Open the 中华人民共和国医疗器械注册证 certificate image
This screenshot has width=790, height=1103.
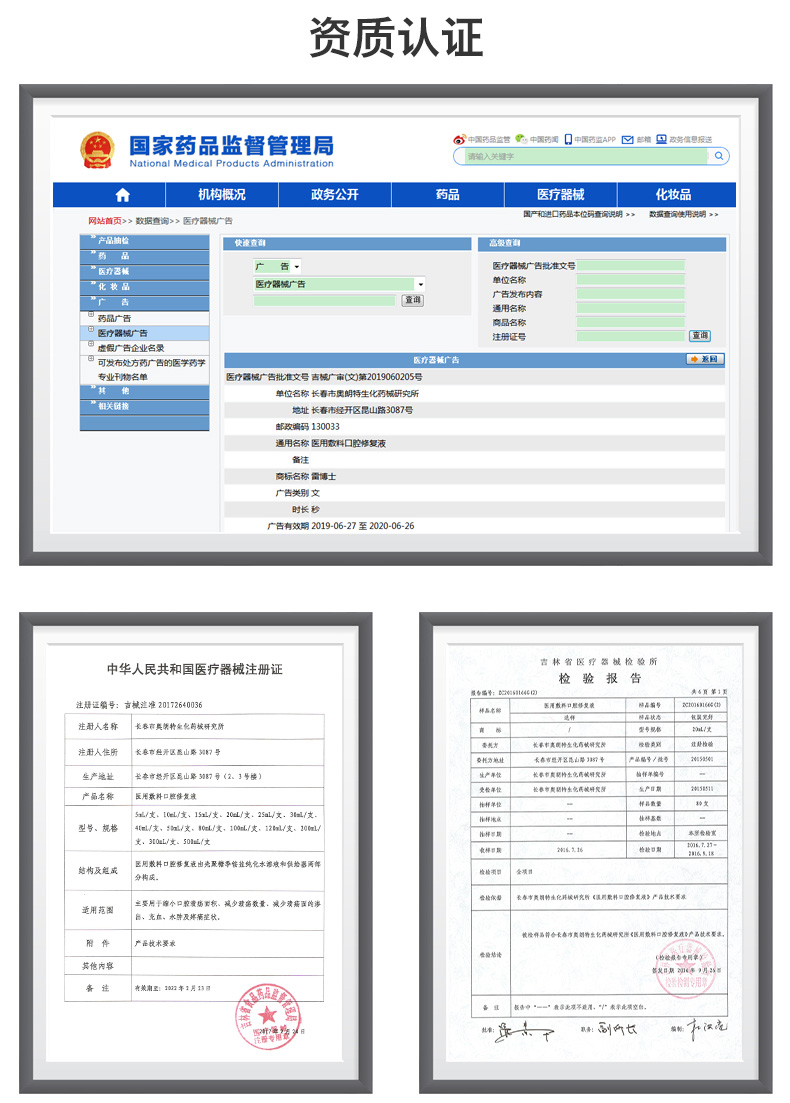pos(196,853)
